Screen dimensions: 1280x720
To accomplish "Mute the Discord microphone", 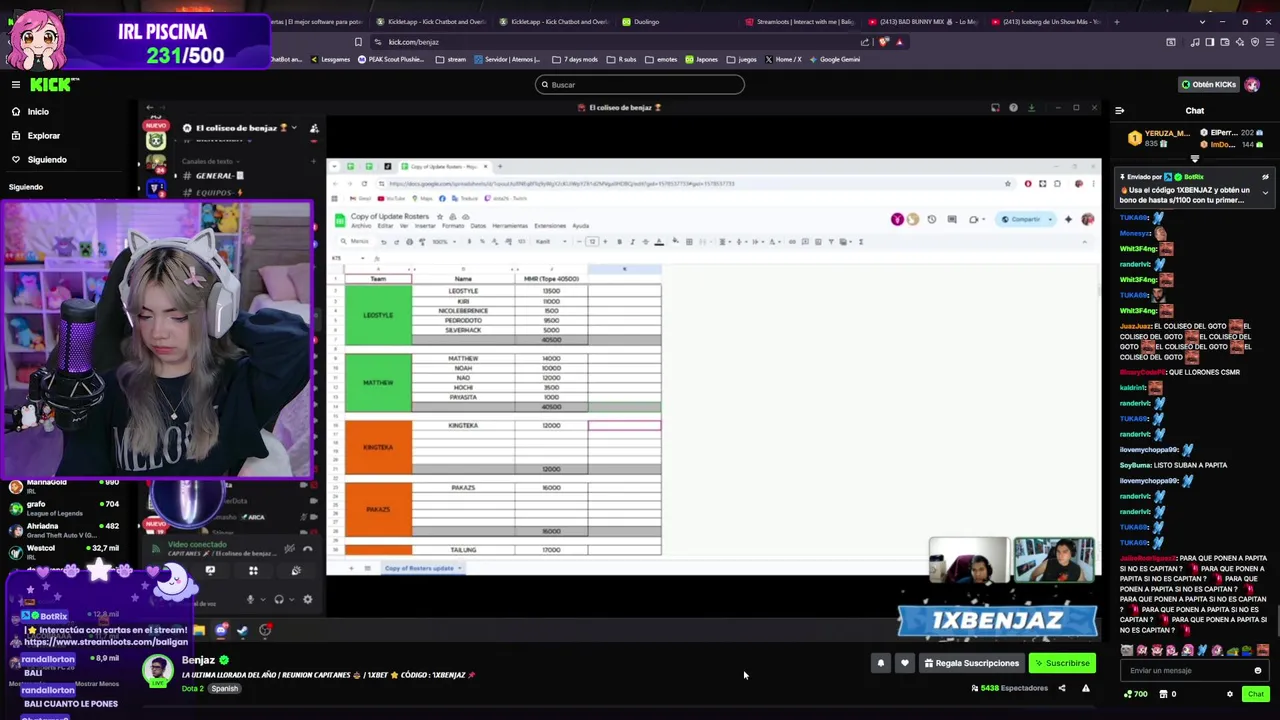I will point(250,600).
